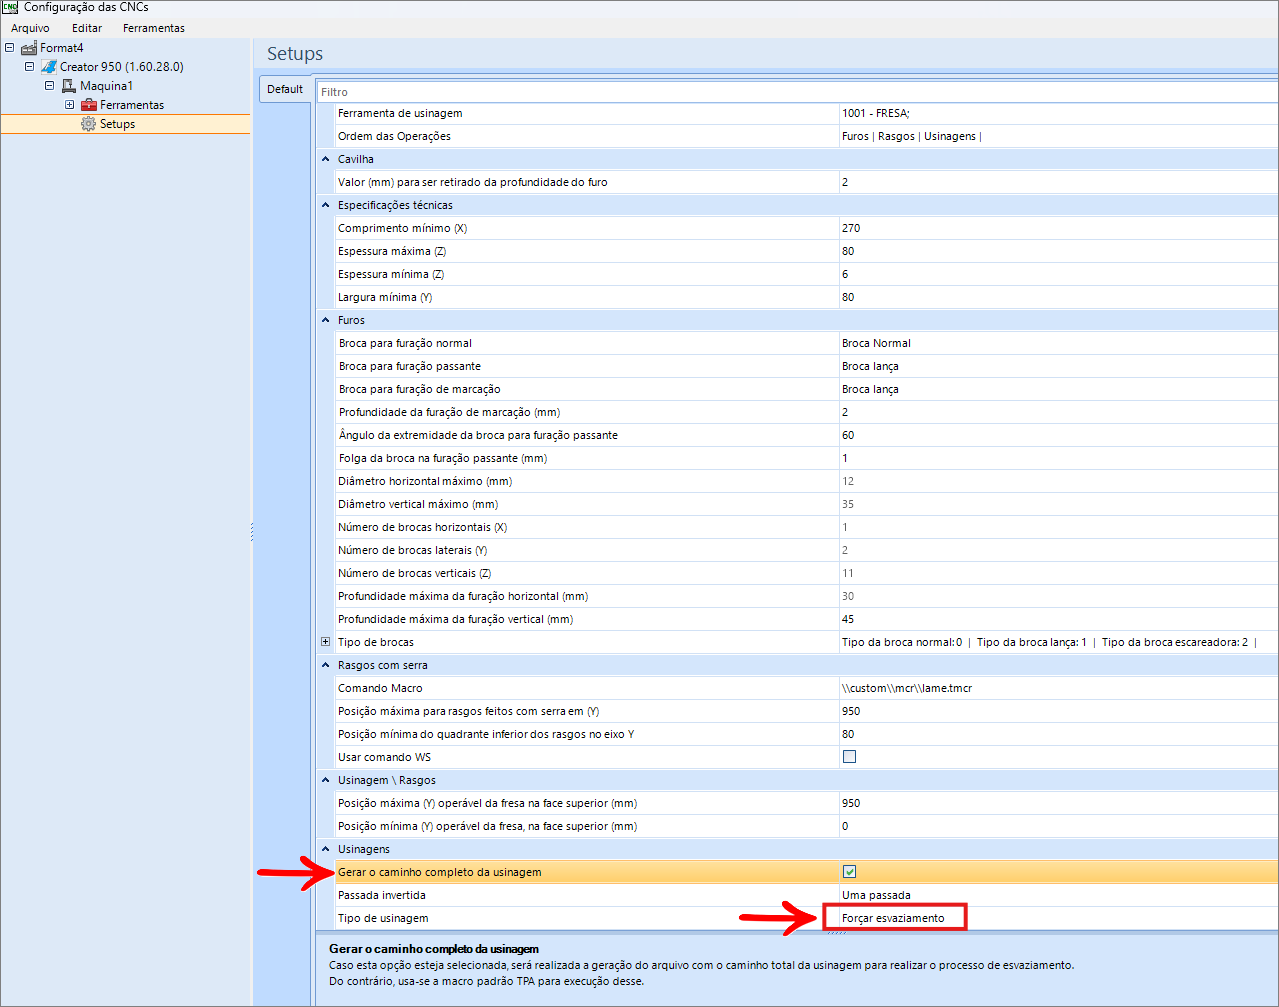This screenshot has height=1007, width=1279.
Task: Open the Arquivo menu
Action: (30, 28)
